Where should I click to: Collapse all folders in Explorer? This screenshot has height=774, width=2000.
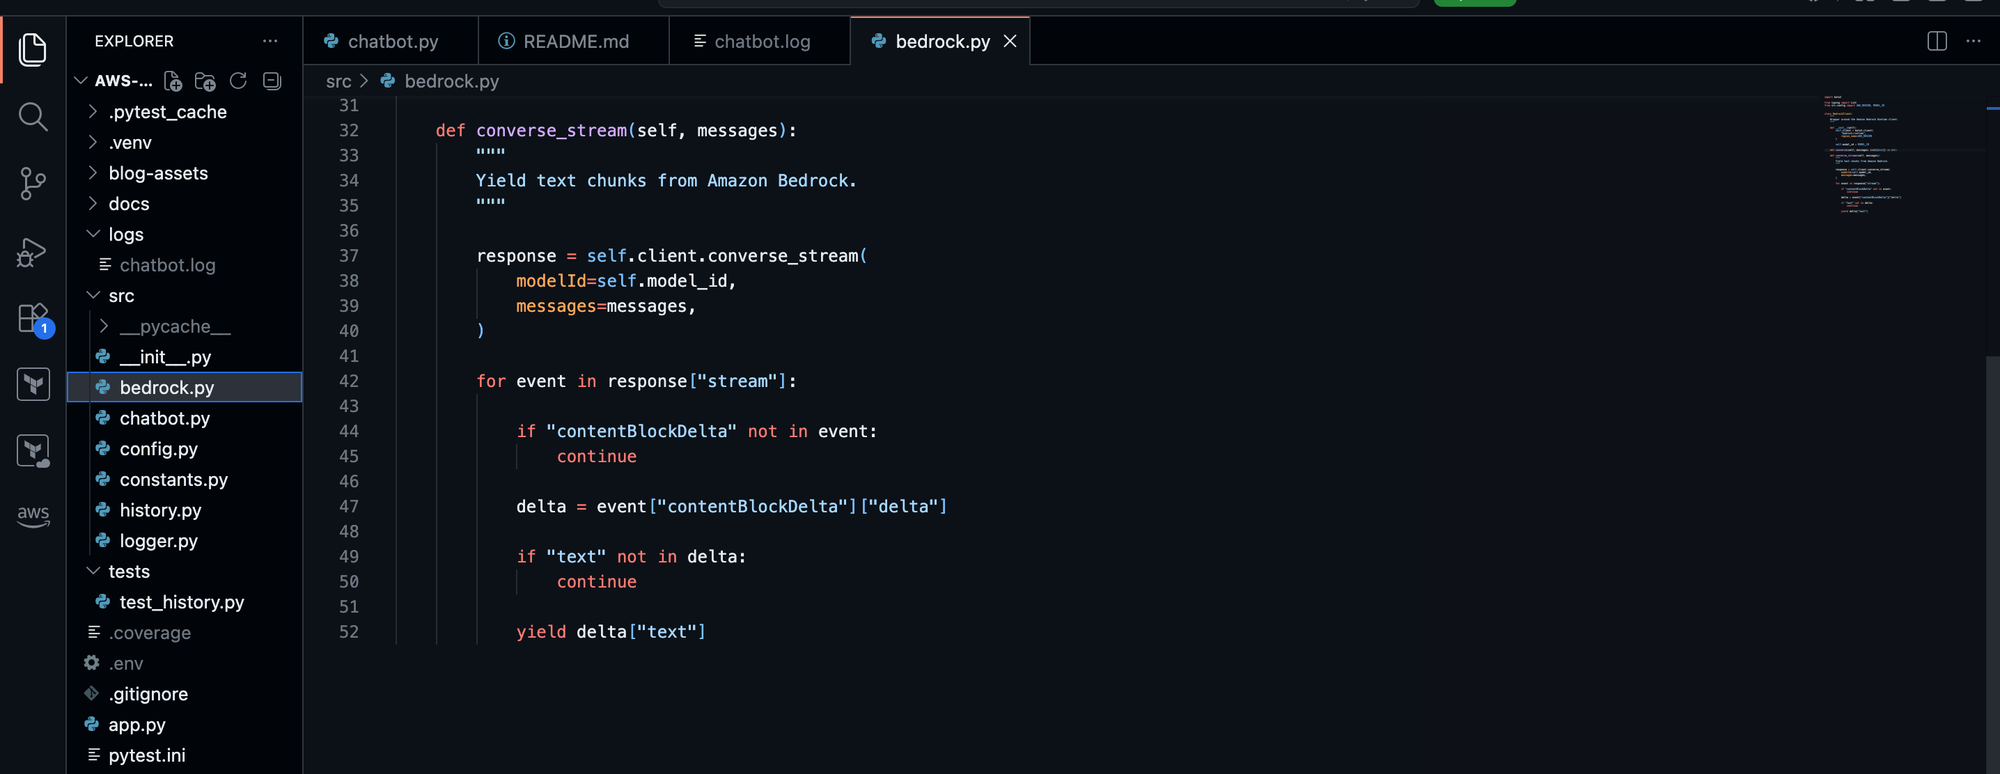[271, 81]
